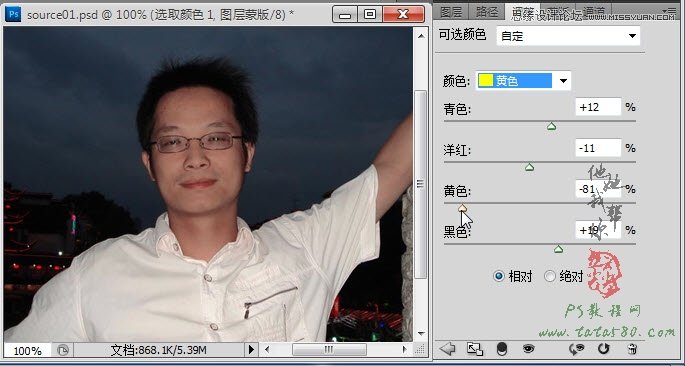Return to adjustment list arrow icon
The width and height of the screenshot is (685, 366).
click(447, 349)
